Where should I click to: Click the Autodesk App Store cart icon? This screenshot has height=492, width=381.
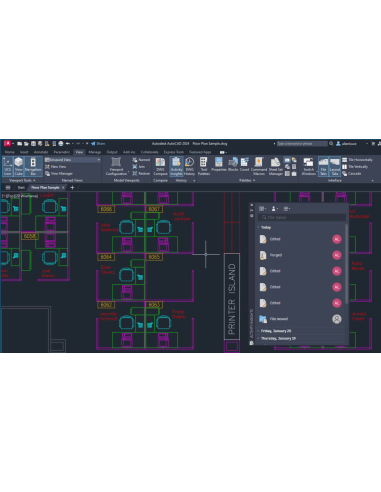pyautogui.click(x=373, y=144)
